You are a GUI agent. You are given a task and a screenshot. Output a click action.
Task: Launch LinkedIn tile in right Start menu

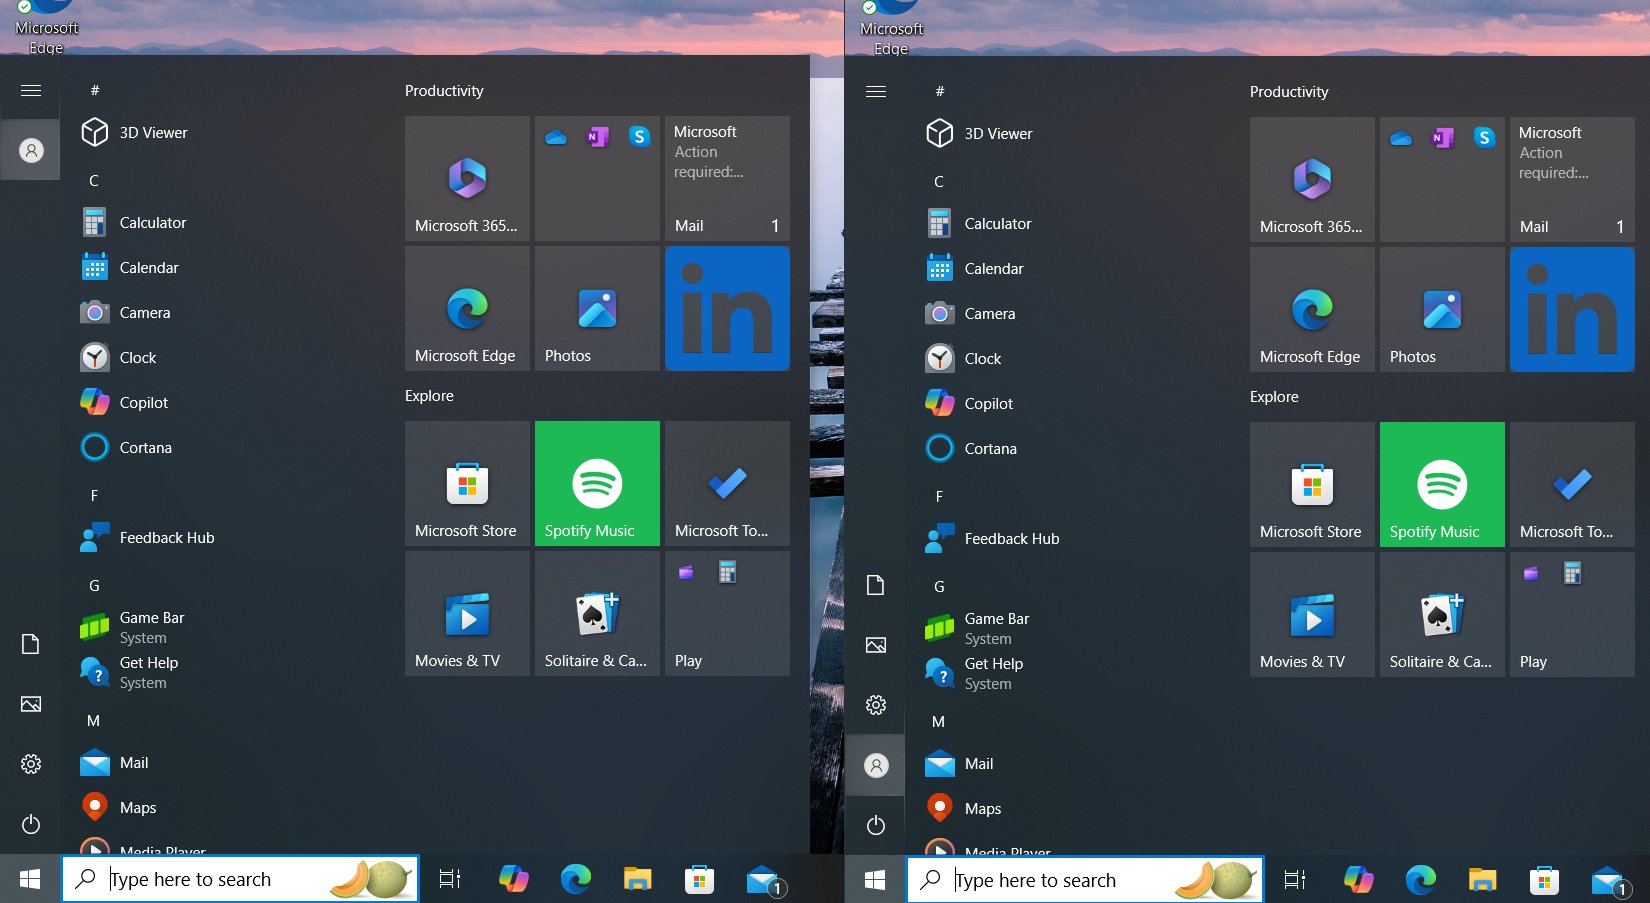[1572, 310]
